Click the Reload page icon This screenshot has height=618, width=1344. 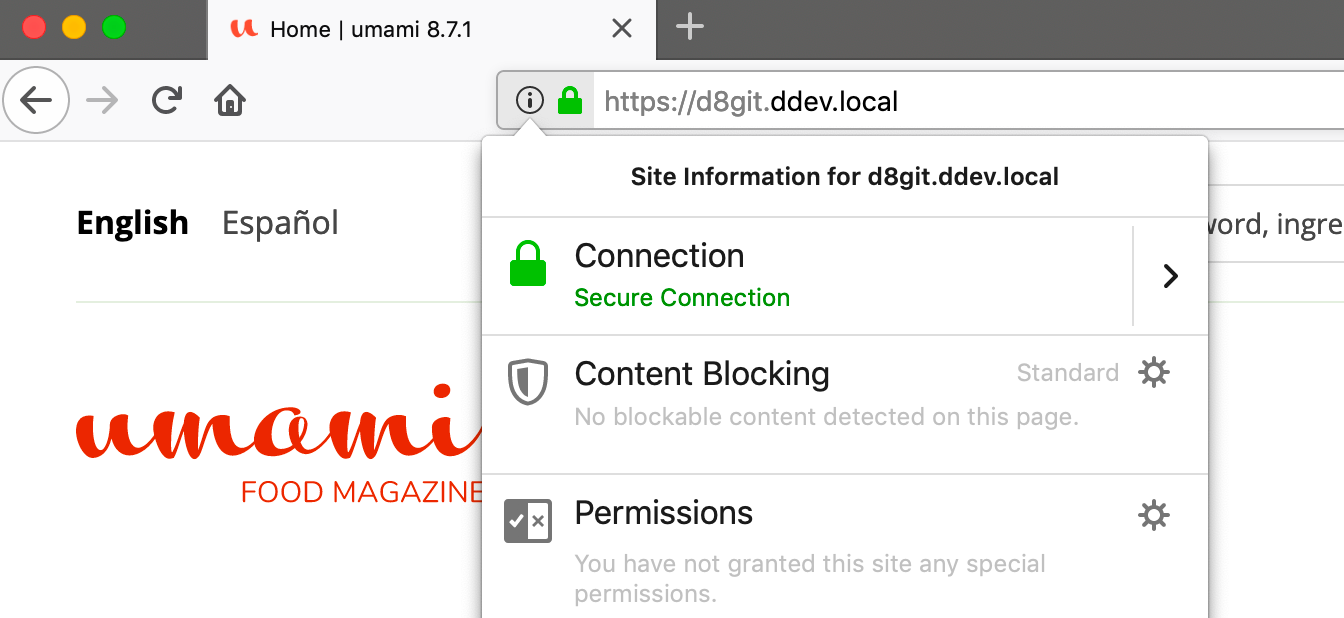coord(167,100)
